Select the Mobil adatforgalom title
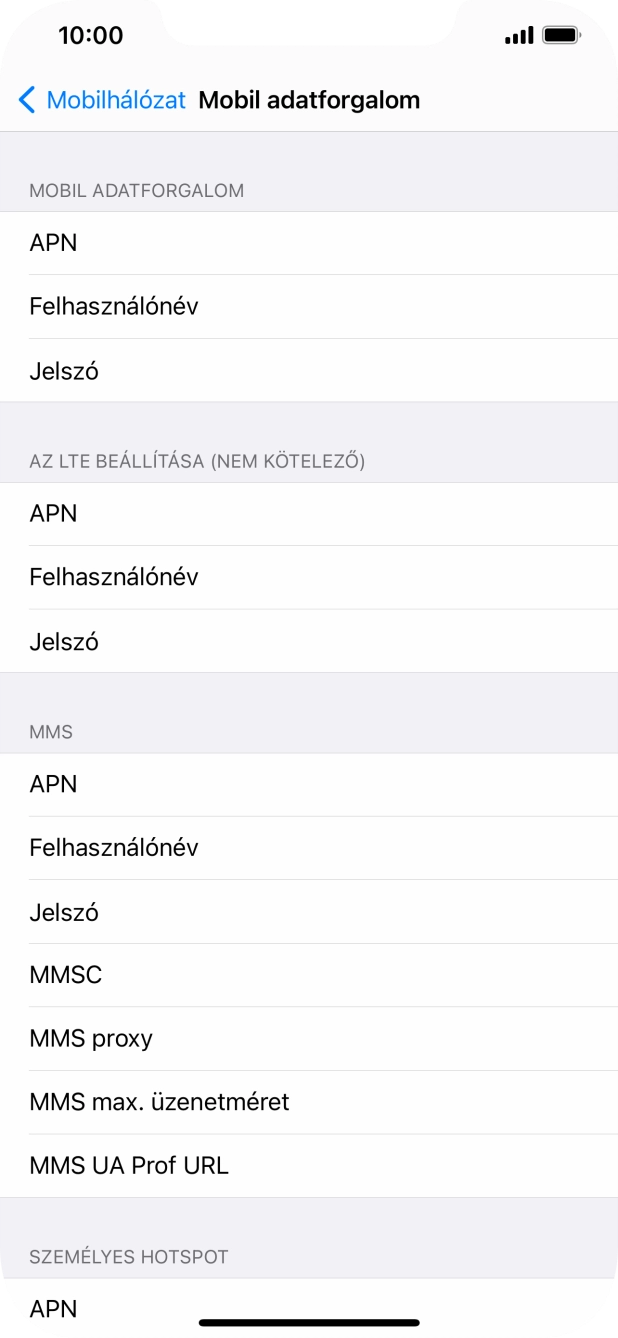This screenshot has width=618, height=1338. (x=309, y=100)
